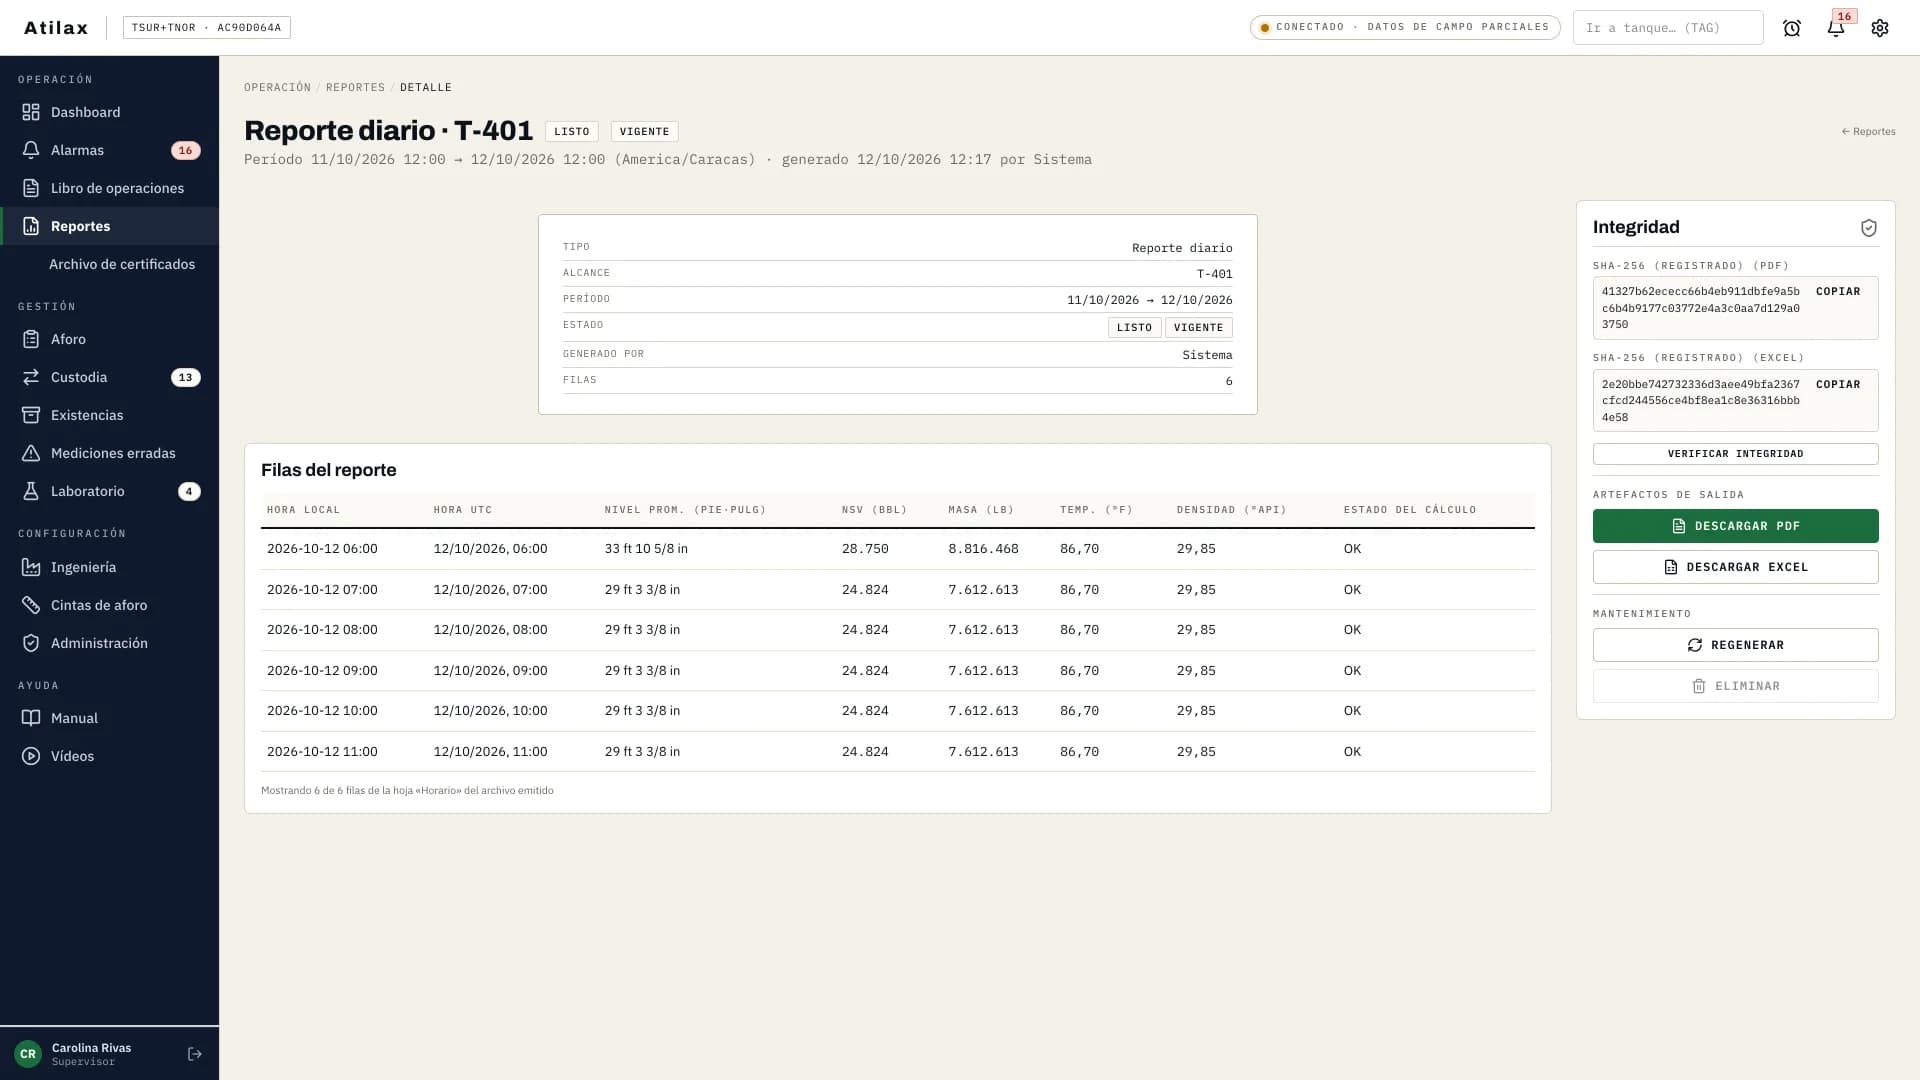Viewport: 1920px width, 1080px height.
Task: Click the TSUR+TNOR AC90D064A site tag
Action: pyautogui.click(x=206, y=28)
